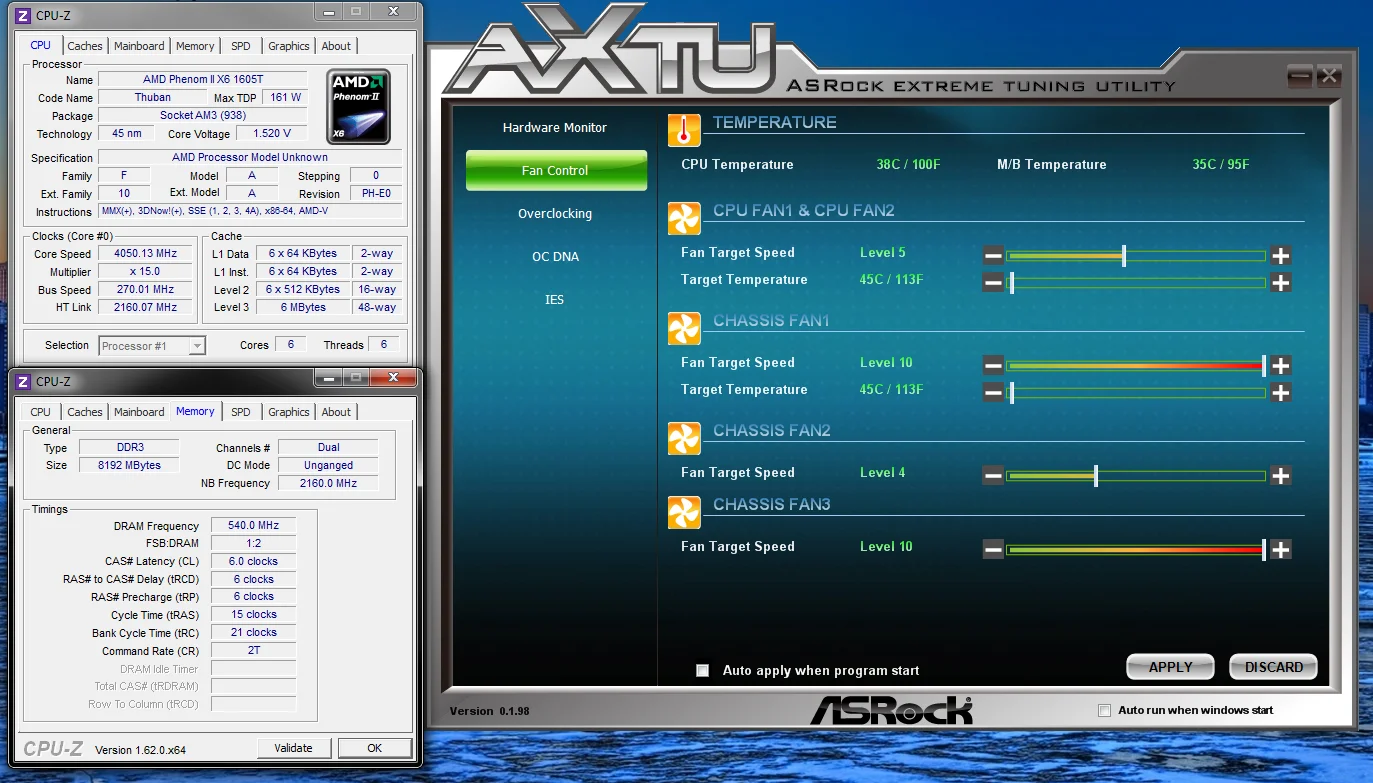Increase Chassis Fan1 target temperature with plus
The height and width of the screenshot is (783, 1373).
[1281, 393]
